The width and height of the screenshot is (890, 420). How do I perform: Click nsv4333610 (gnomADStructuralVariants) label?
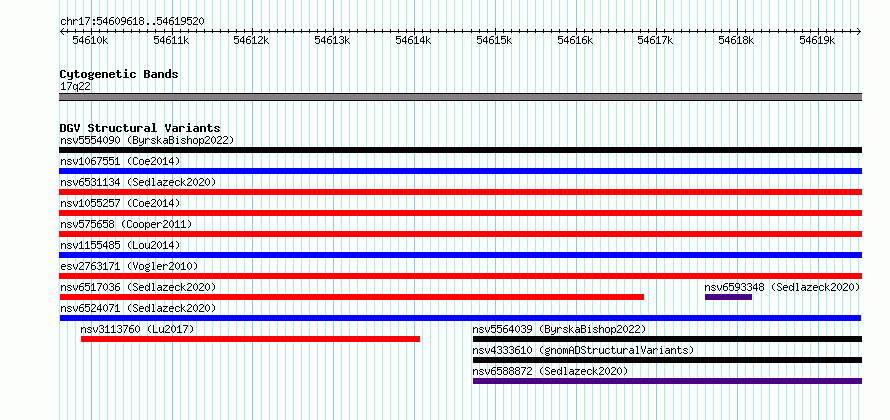click(x=583, y=350)
